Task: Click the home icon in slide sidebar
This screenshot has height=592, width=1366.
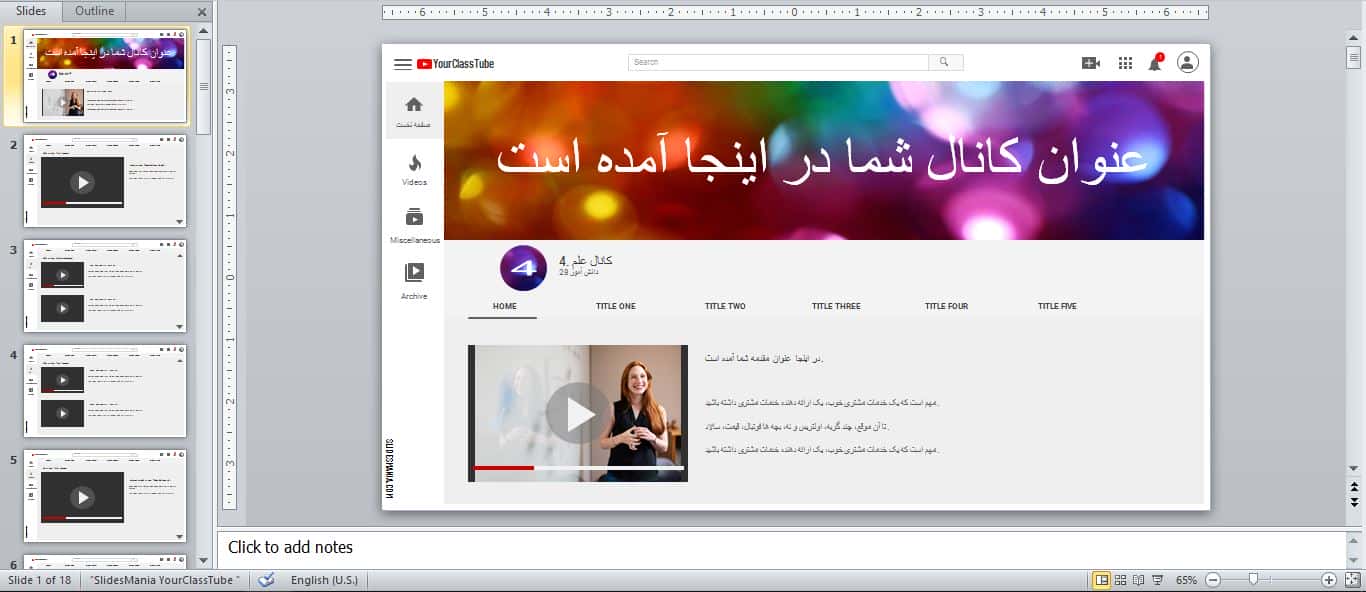Action: tap(414, 104)
